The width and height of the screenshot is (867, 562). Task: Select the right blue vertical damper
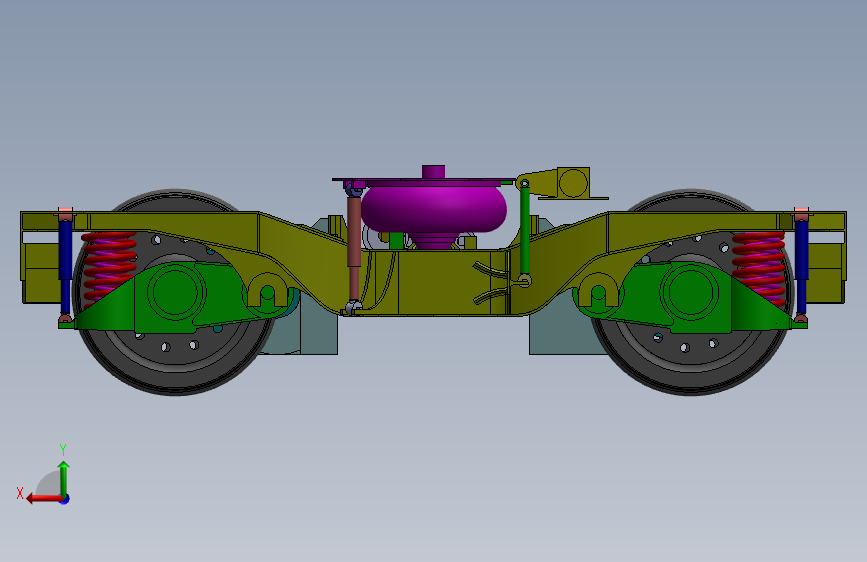pyautogui.click(x=801, y=266)
